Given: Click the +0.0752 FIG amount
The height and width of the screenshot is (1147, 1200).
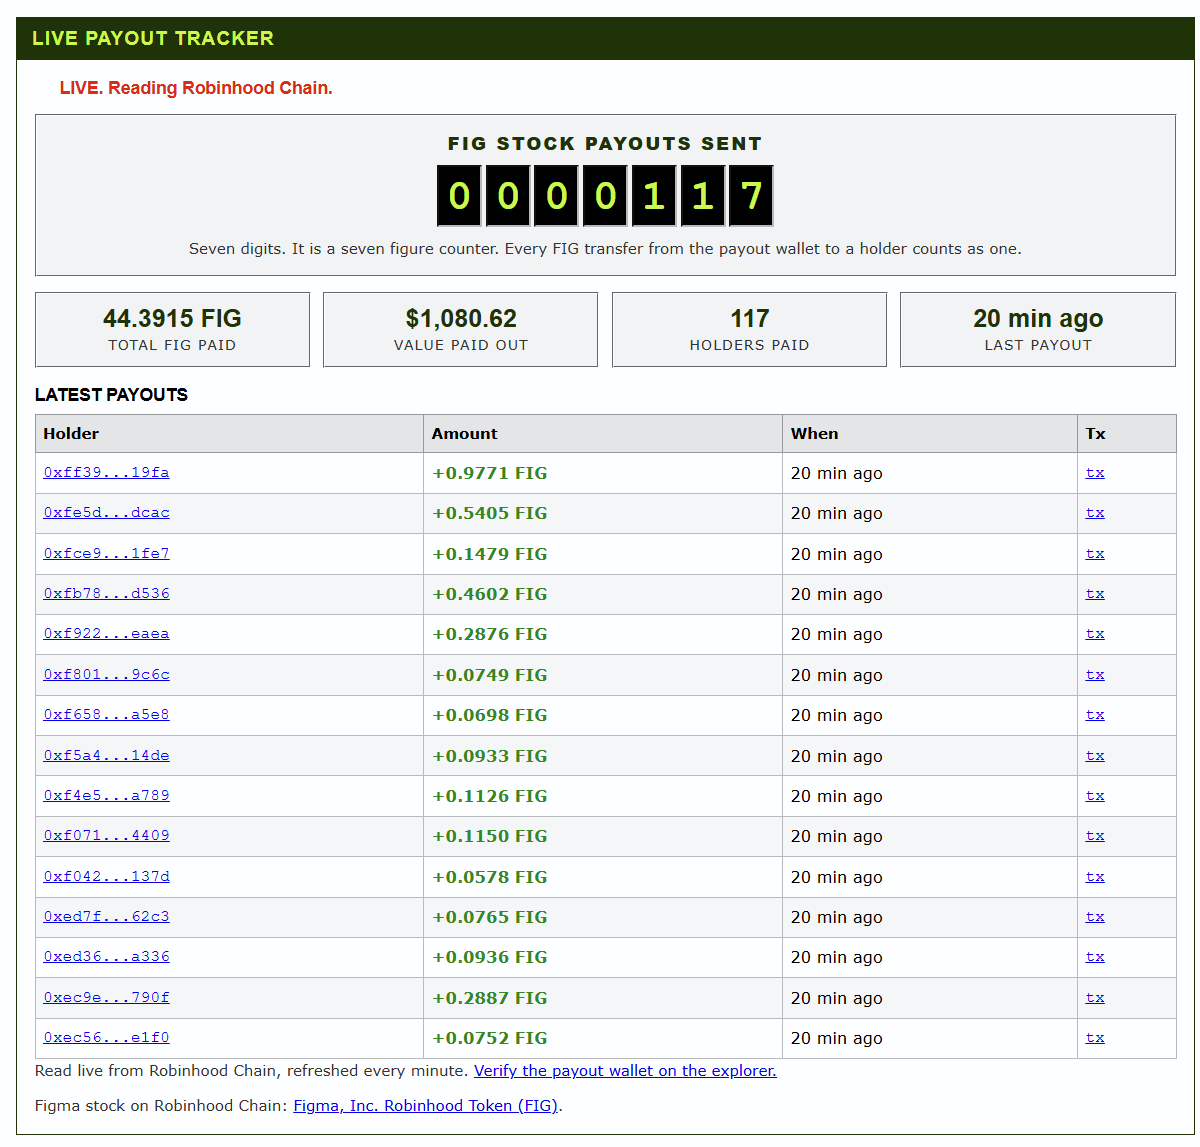Looking at the screenshot, I should tap(490, 1038).
